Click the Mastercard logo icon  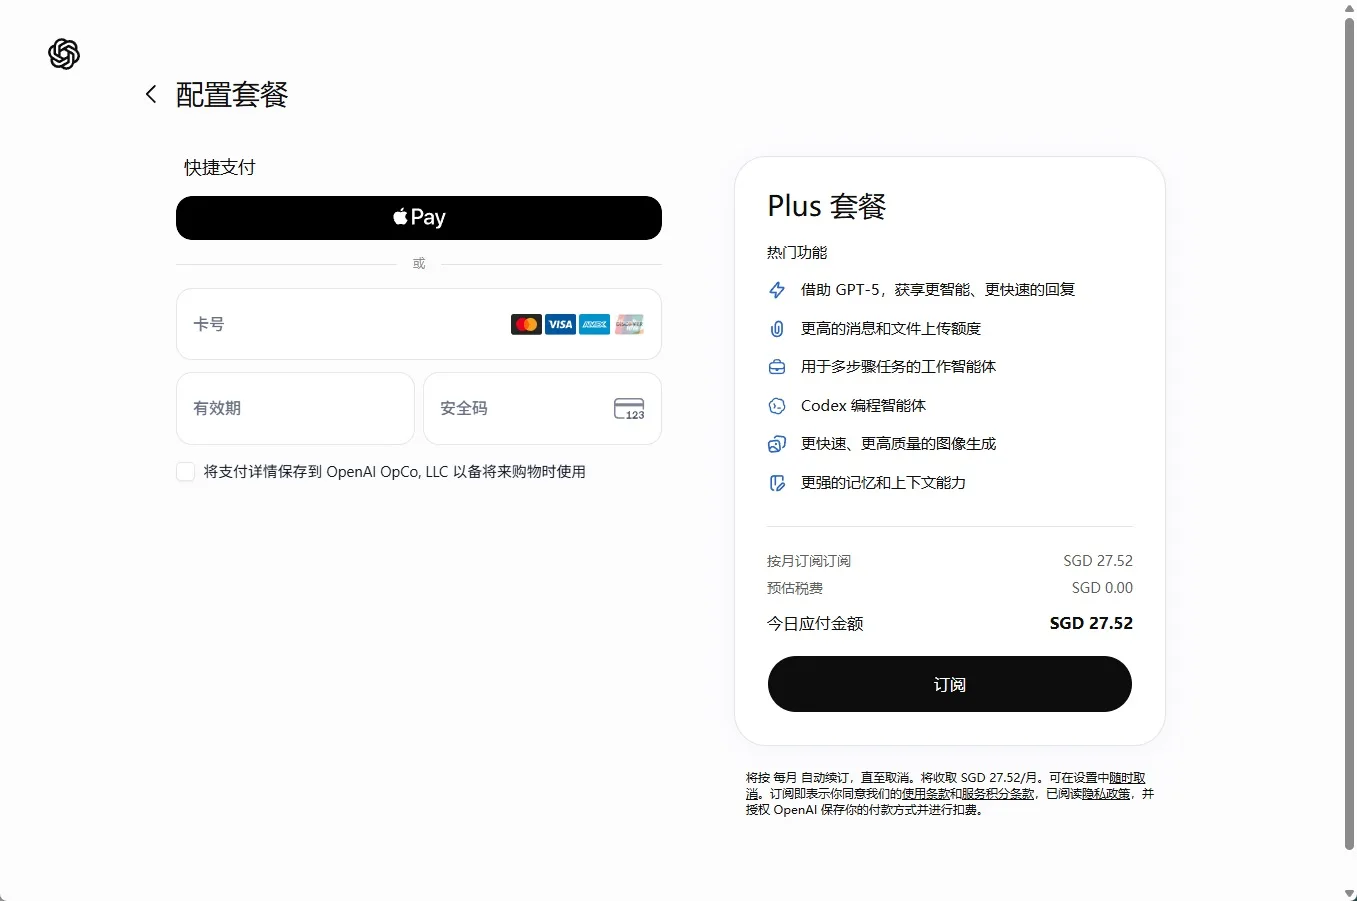point(526,324)
